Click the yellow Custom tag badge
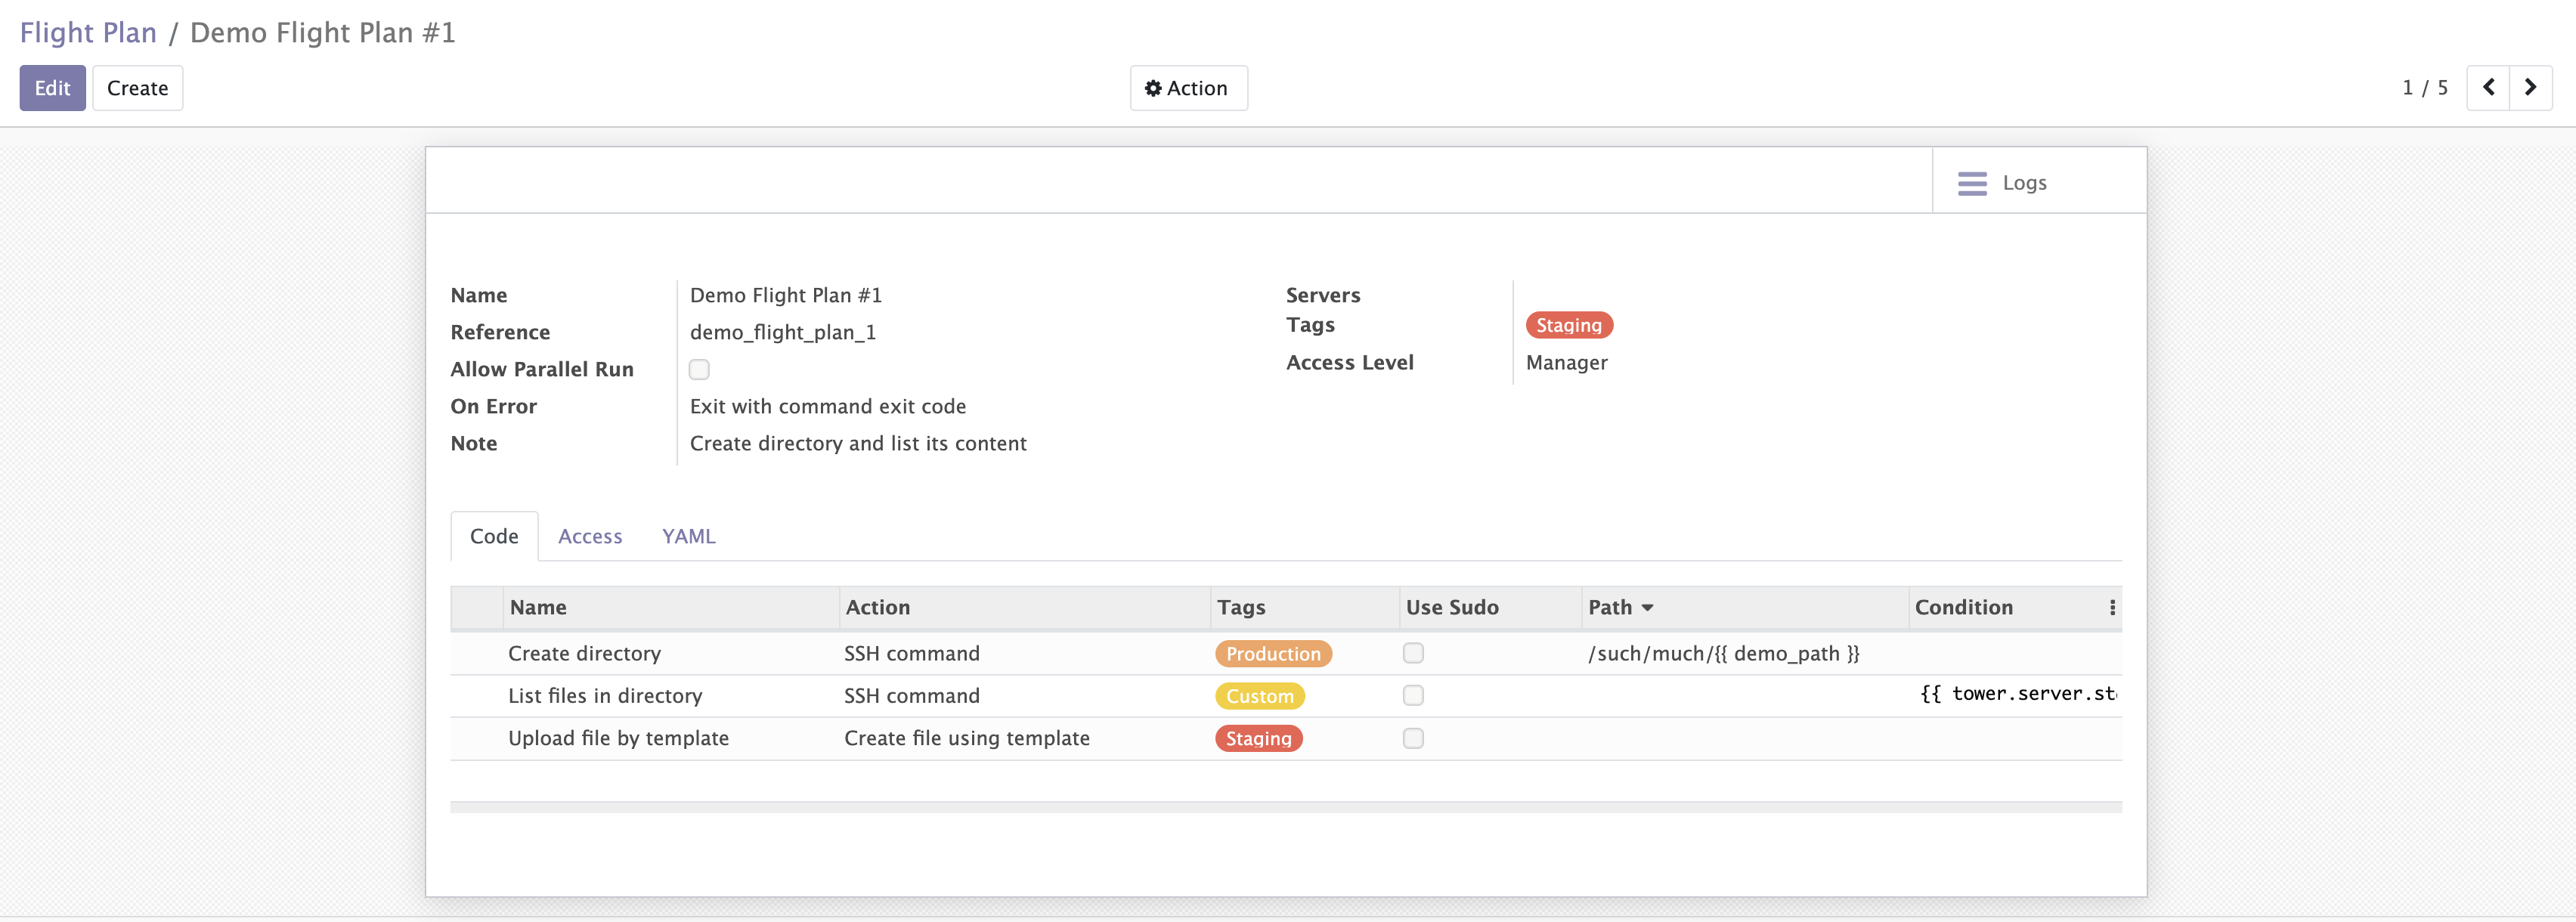 pos(1259,696)
